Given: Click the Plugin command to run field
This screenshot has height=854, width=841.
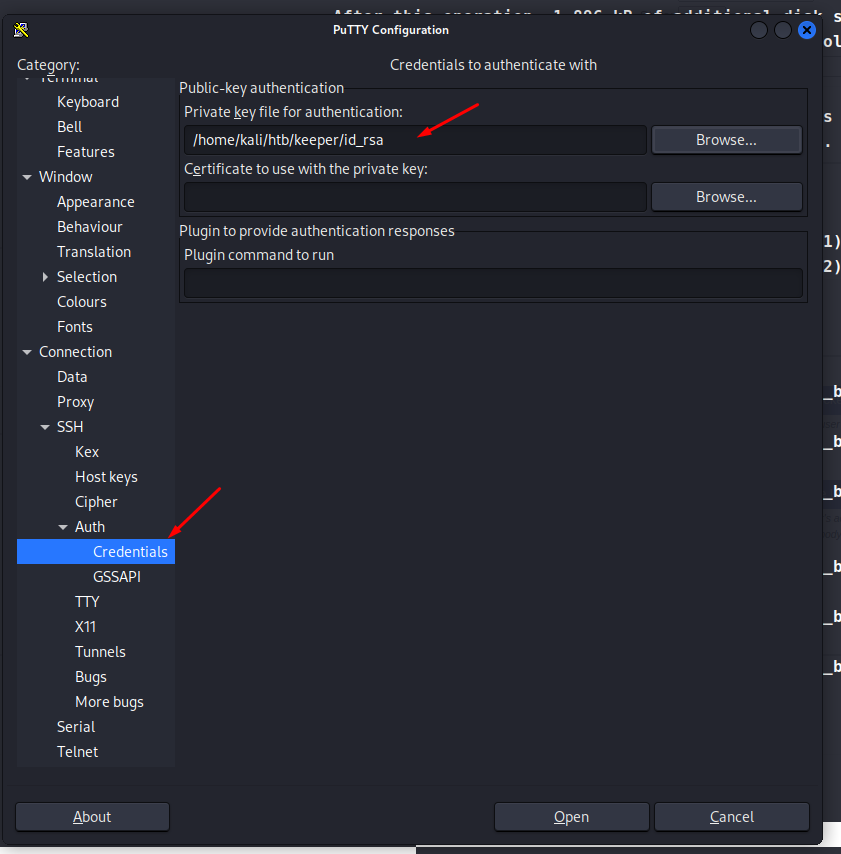Looking at the screenshot, I should click(x=493, y=283).
